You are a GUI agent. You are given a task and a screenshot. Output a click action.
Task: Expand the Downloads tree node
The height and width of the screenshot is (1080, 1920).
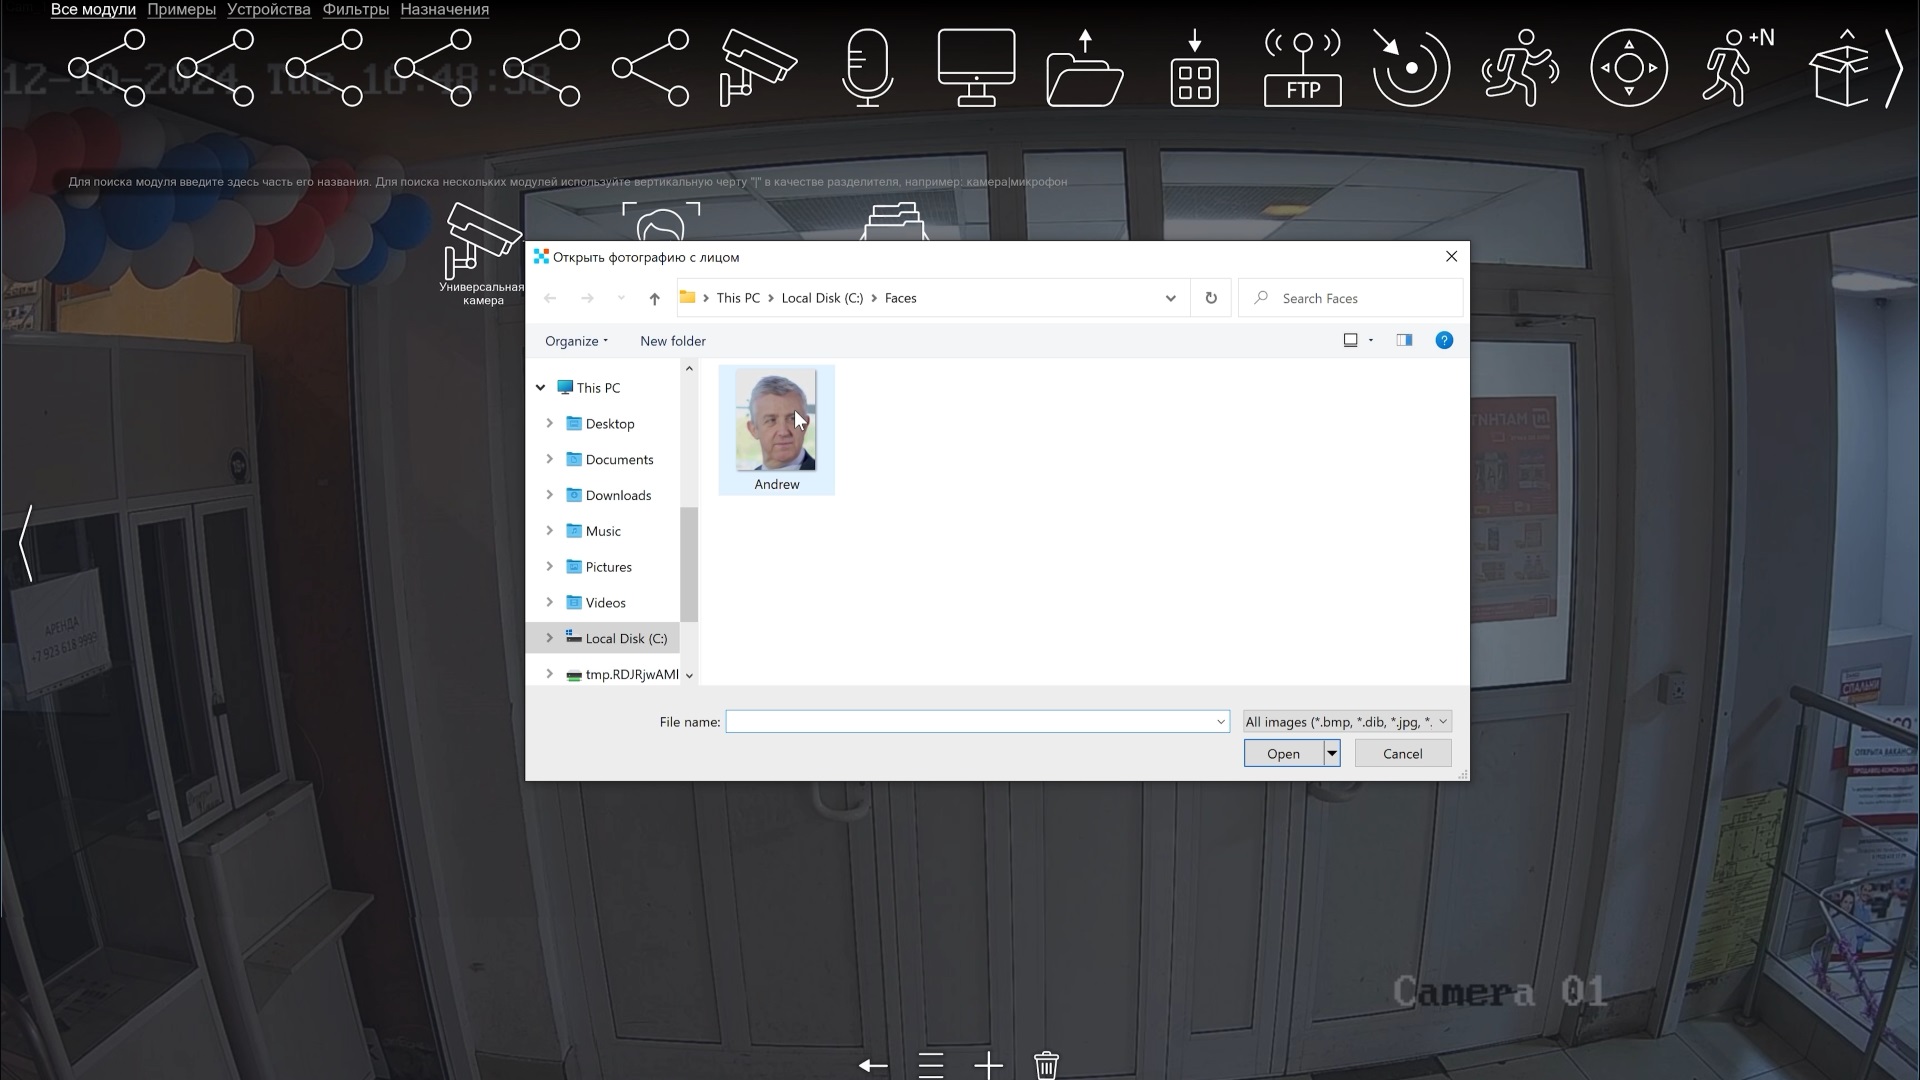click(549, 495)
